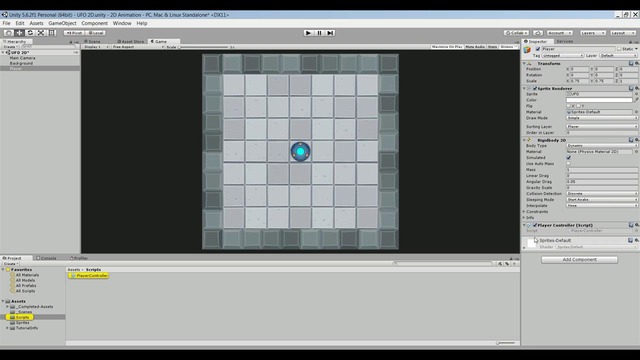Select the PlayerController script asset
640x360 pixels.
(x=89, y=276)
